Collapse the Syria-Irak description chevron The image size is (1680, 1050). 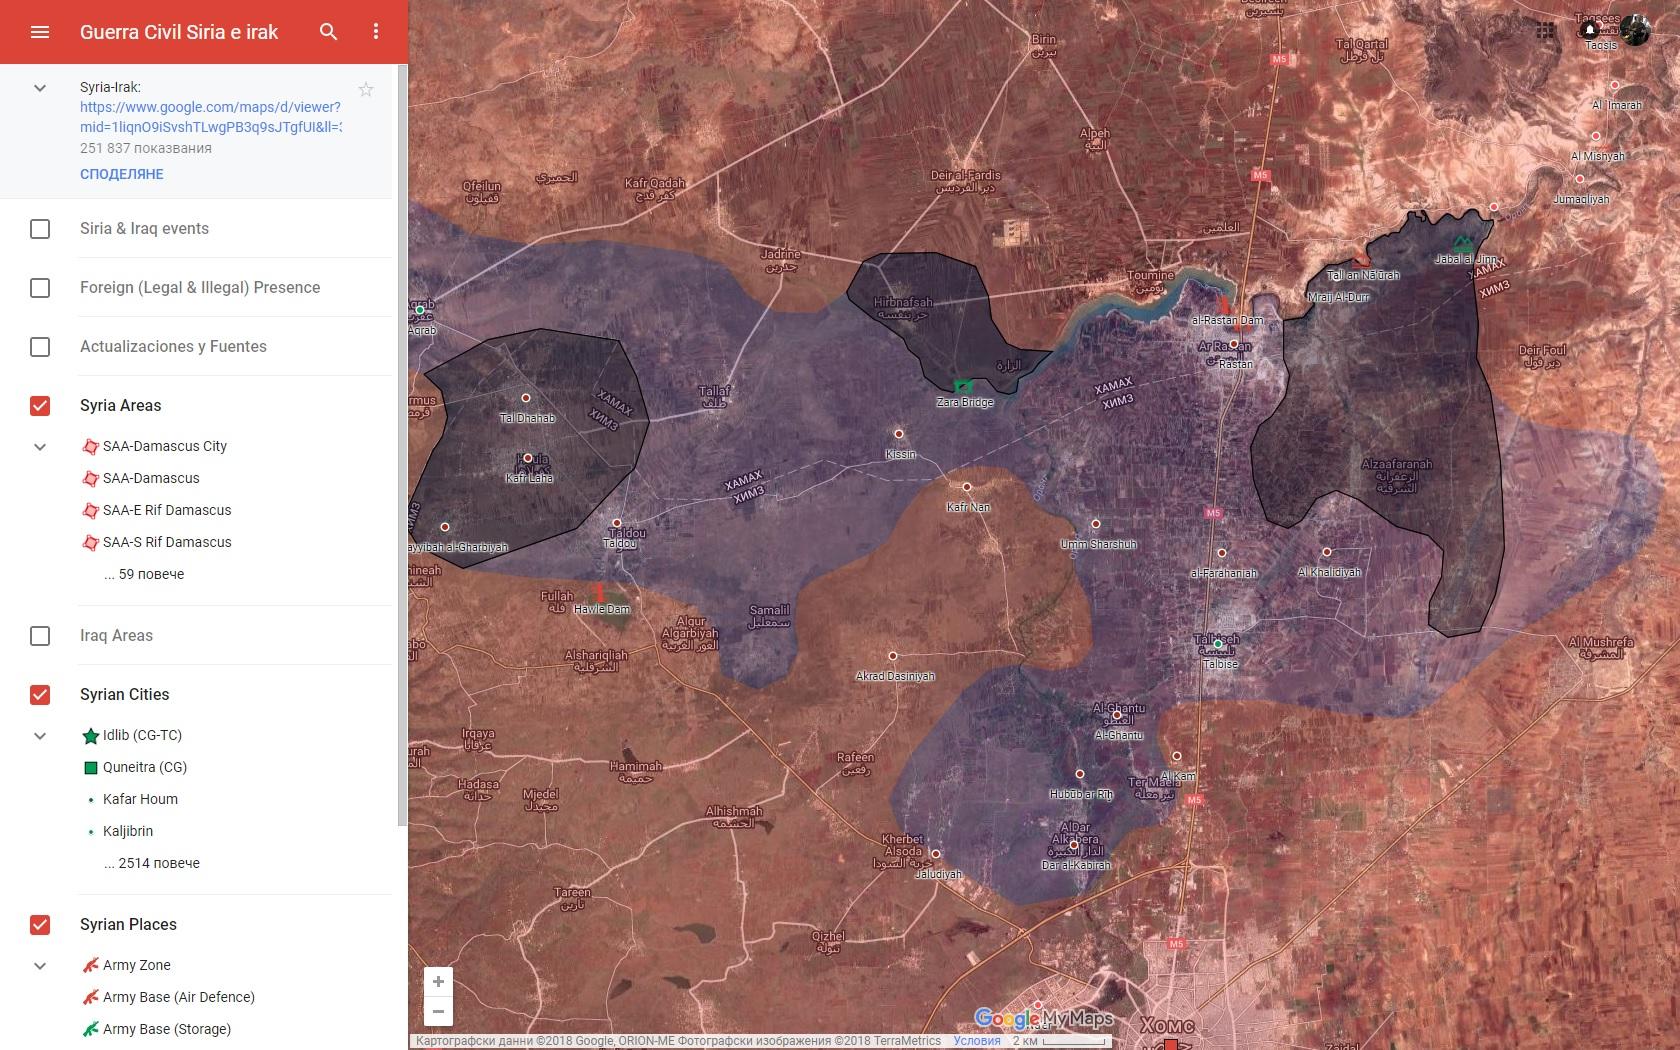[40, 88]
